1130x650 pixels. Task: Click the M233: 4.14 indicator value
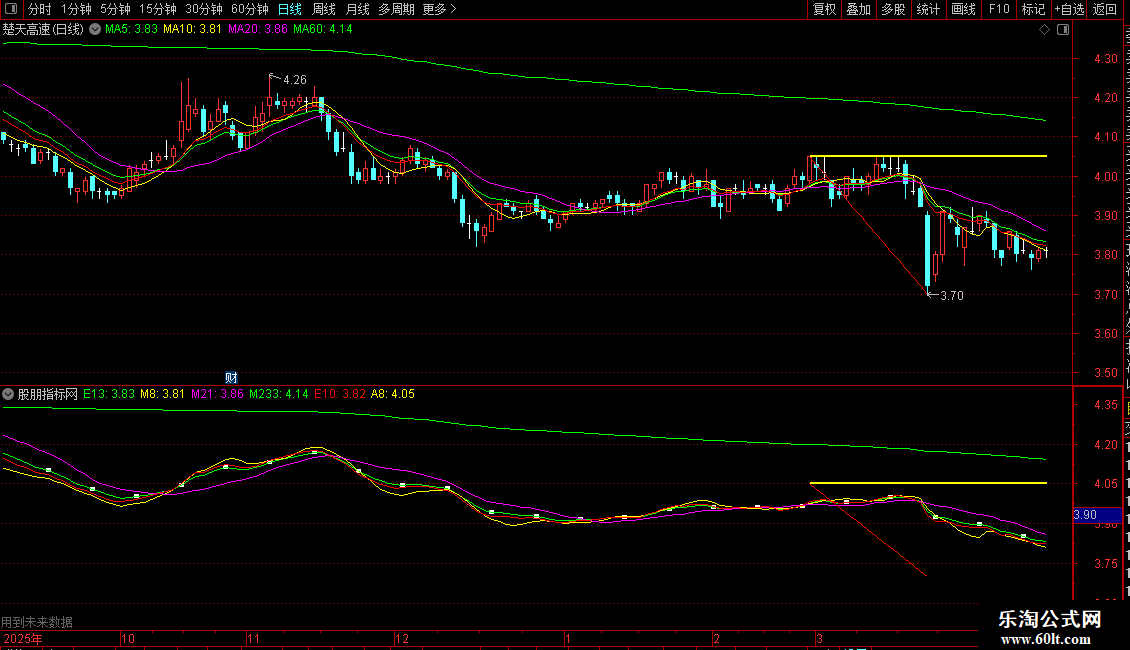click(279, 394)
